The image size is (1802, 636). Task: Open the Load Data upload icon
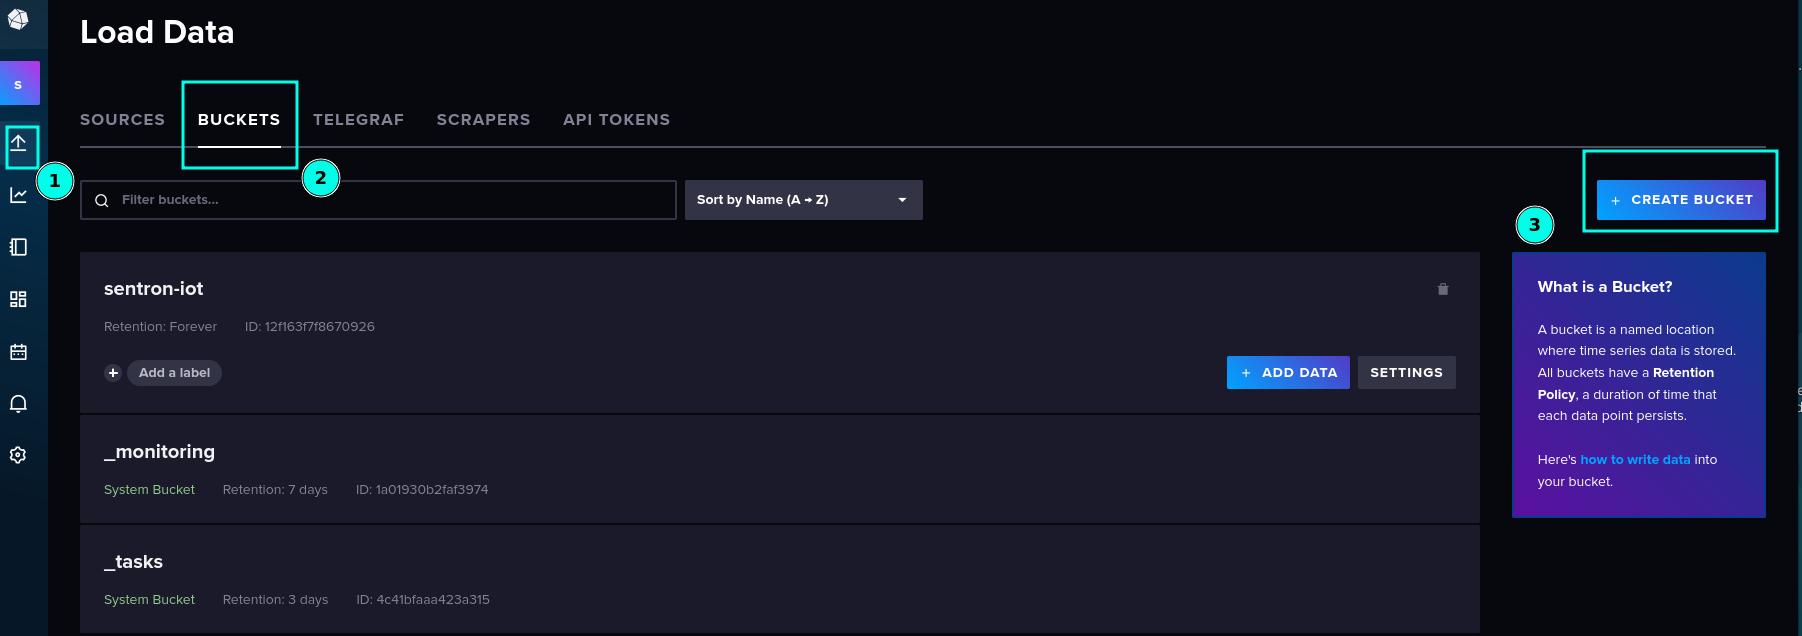pos(18,143)
